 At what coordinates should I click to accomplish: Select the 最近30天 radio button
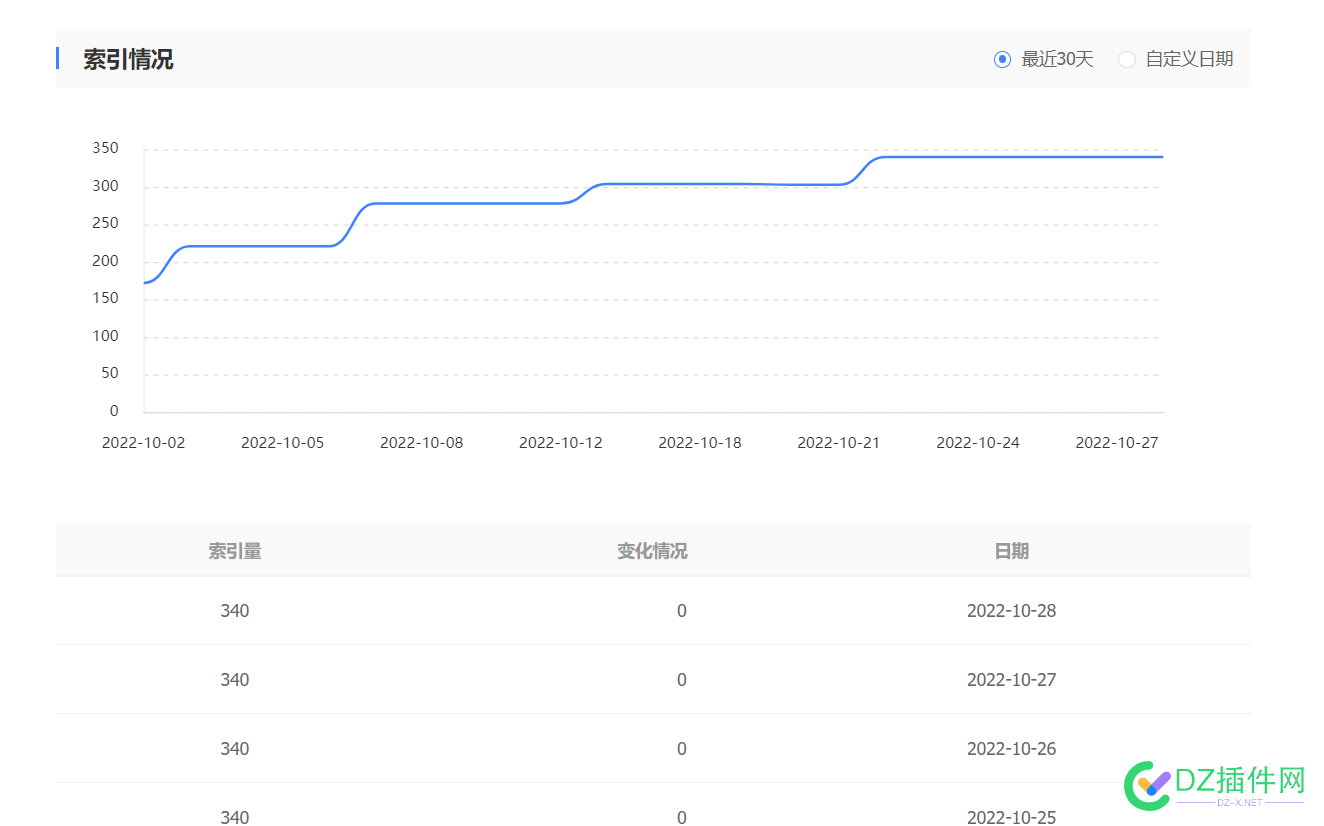[x=1002, y=59]
